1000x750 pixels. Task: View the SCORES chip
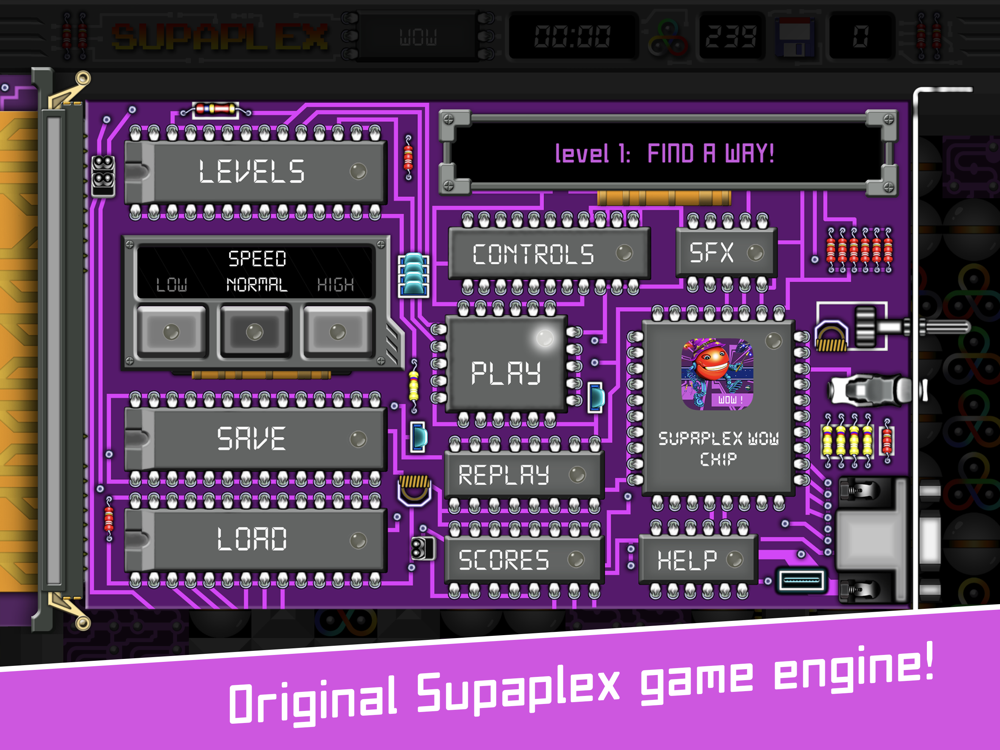coord(524,560)
